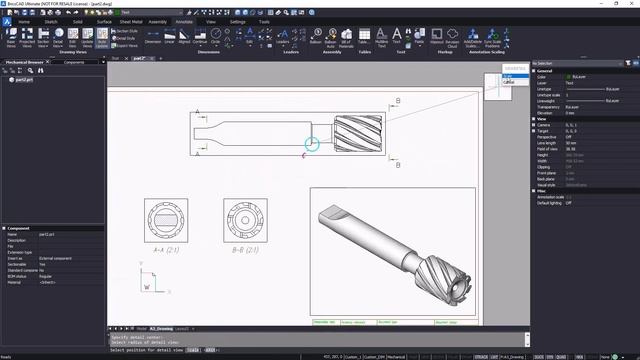The width and height of the screenshot is (640, 360).
Task: Select the Aligned dimension tool
Action: tap(184, 36)
